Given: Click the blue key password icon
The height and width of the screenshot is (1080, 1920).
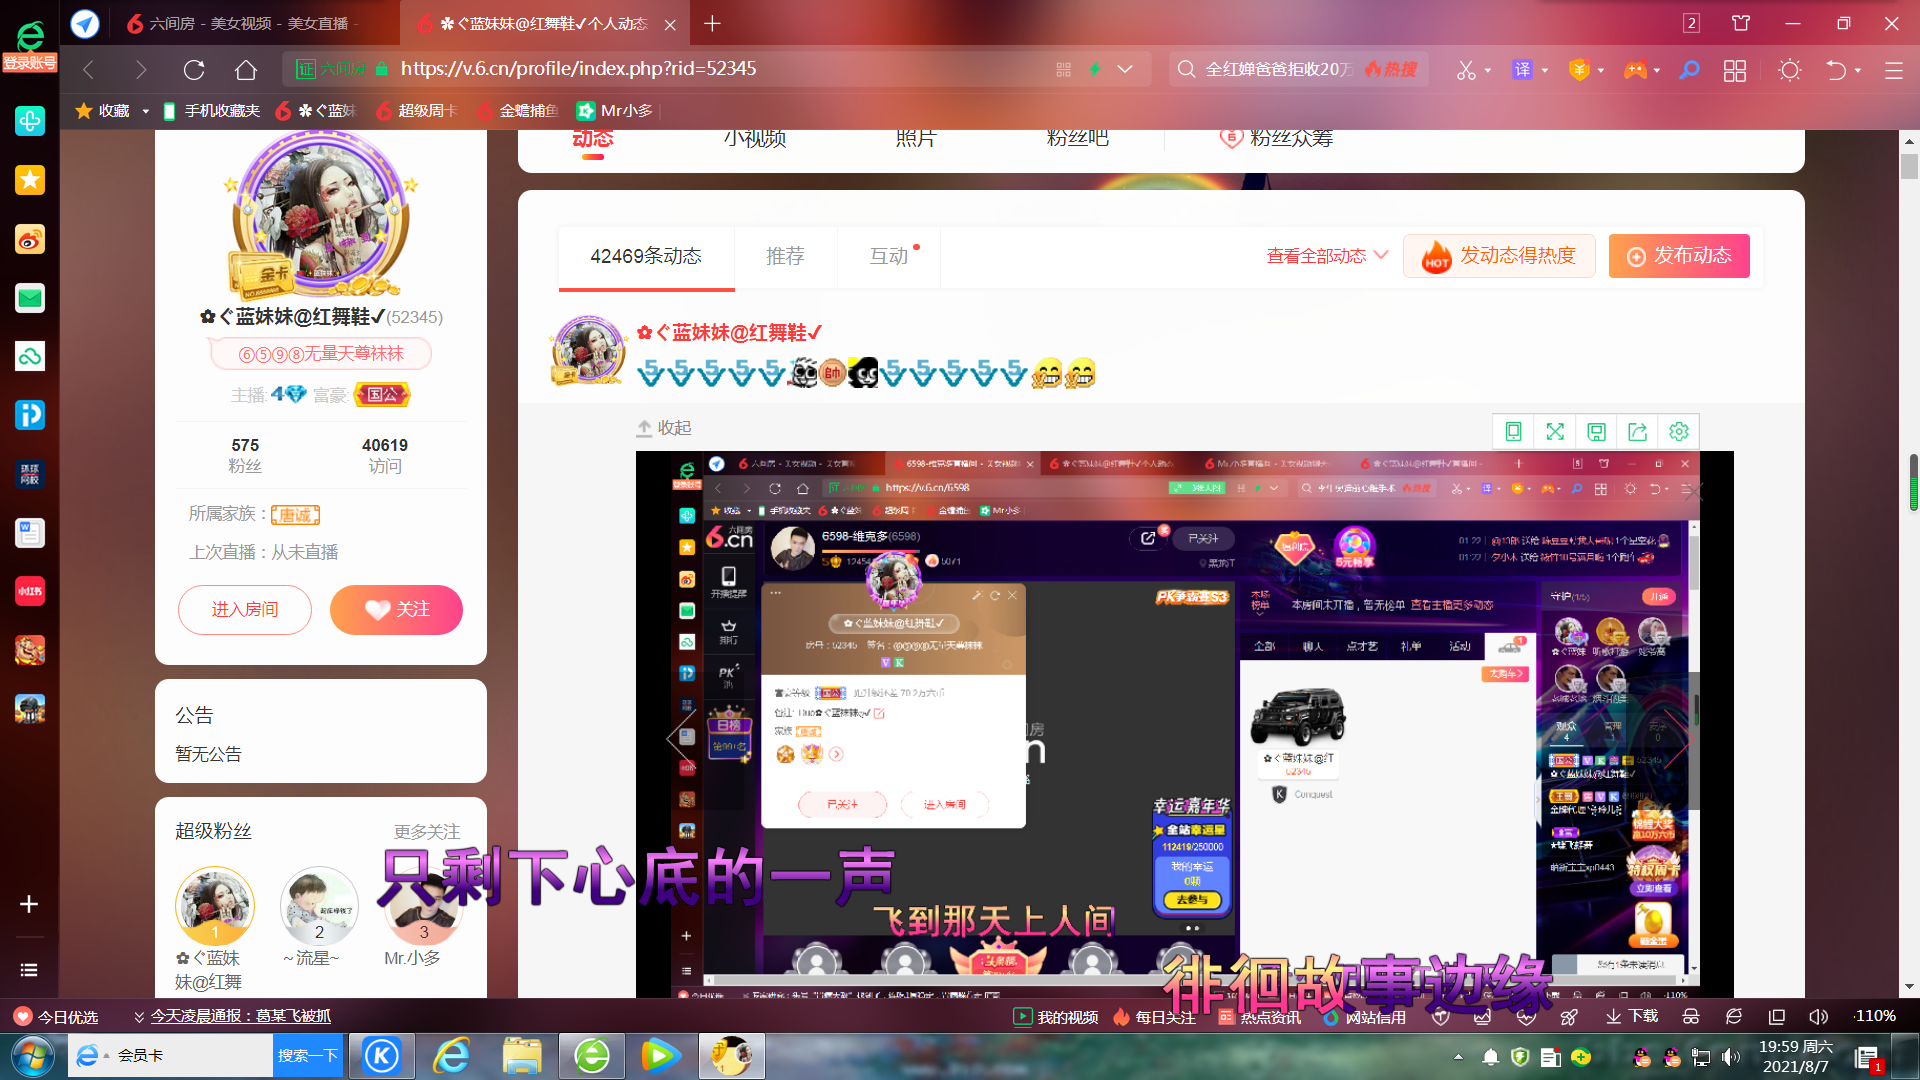Looking at the screenshot, I should coord(1689,70).
